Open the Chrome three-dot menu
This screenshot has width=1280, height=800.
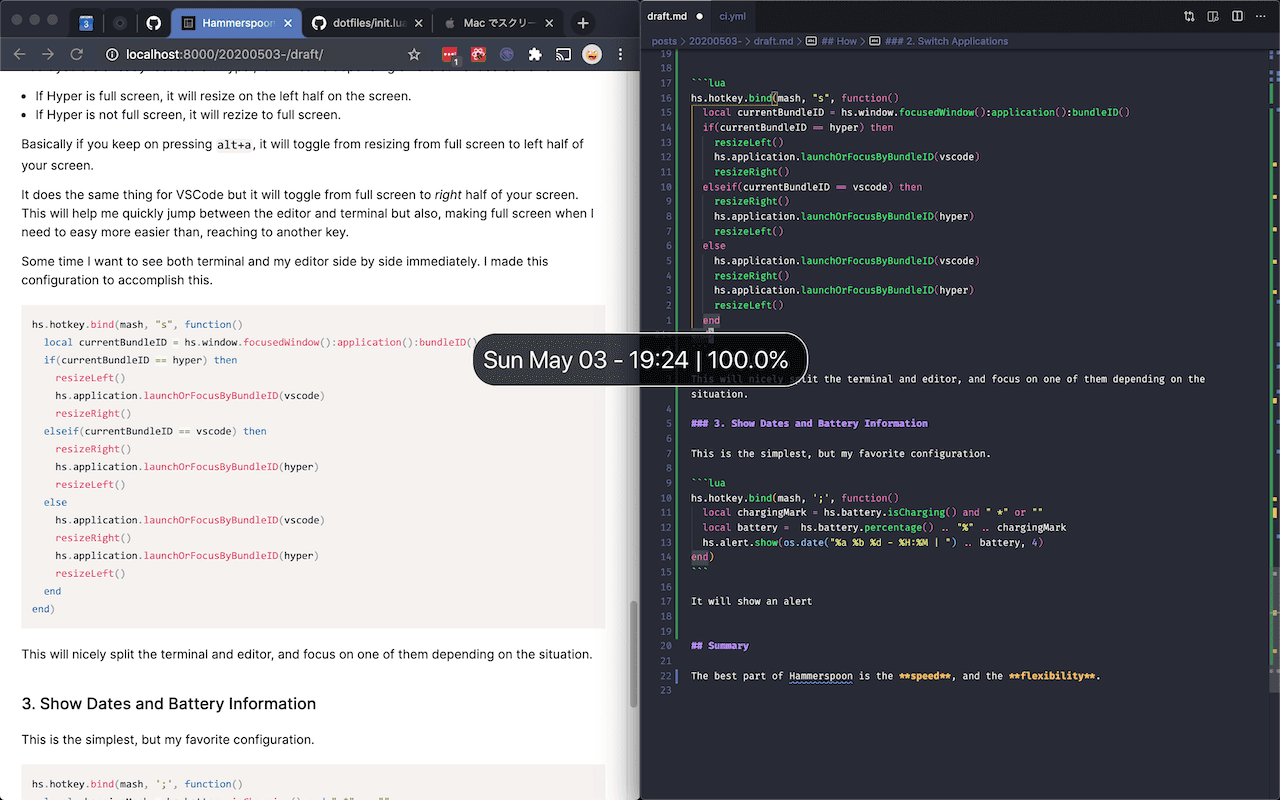[x=622, y=54]
